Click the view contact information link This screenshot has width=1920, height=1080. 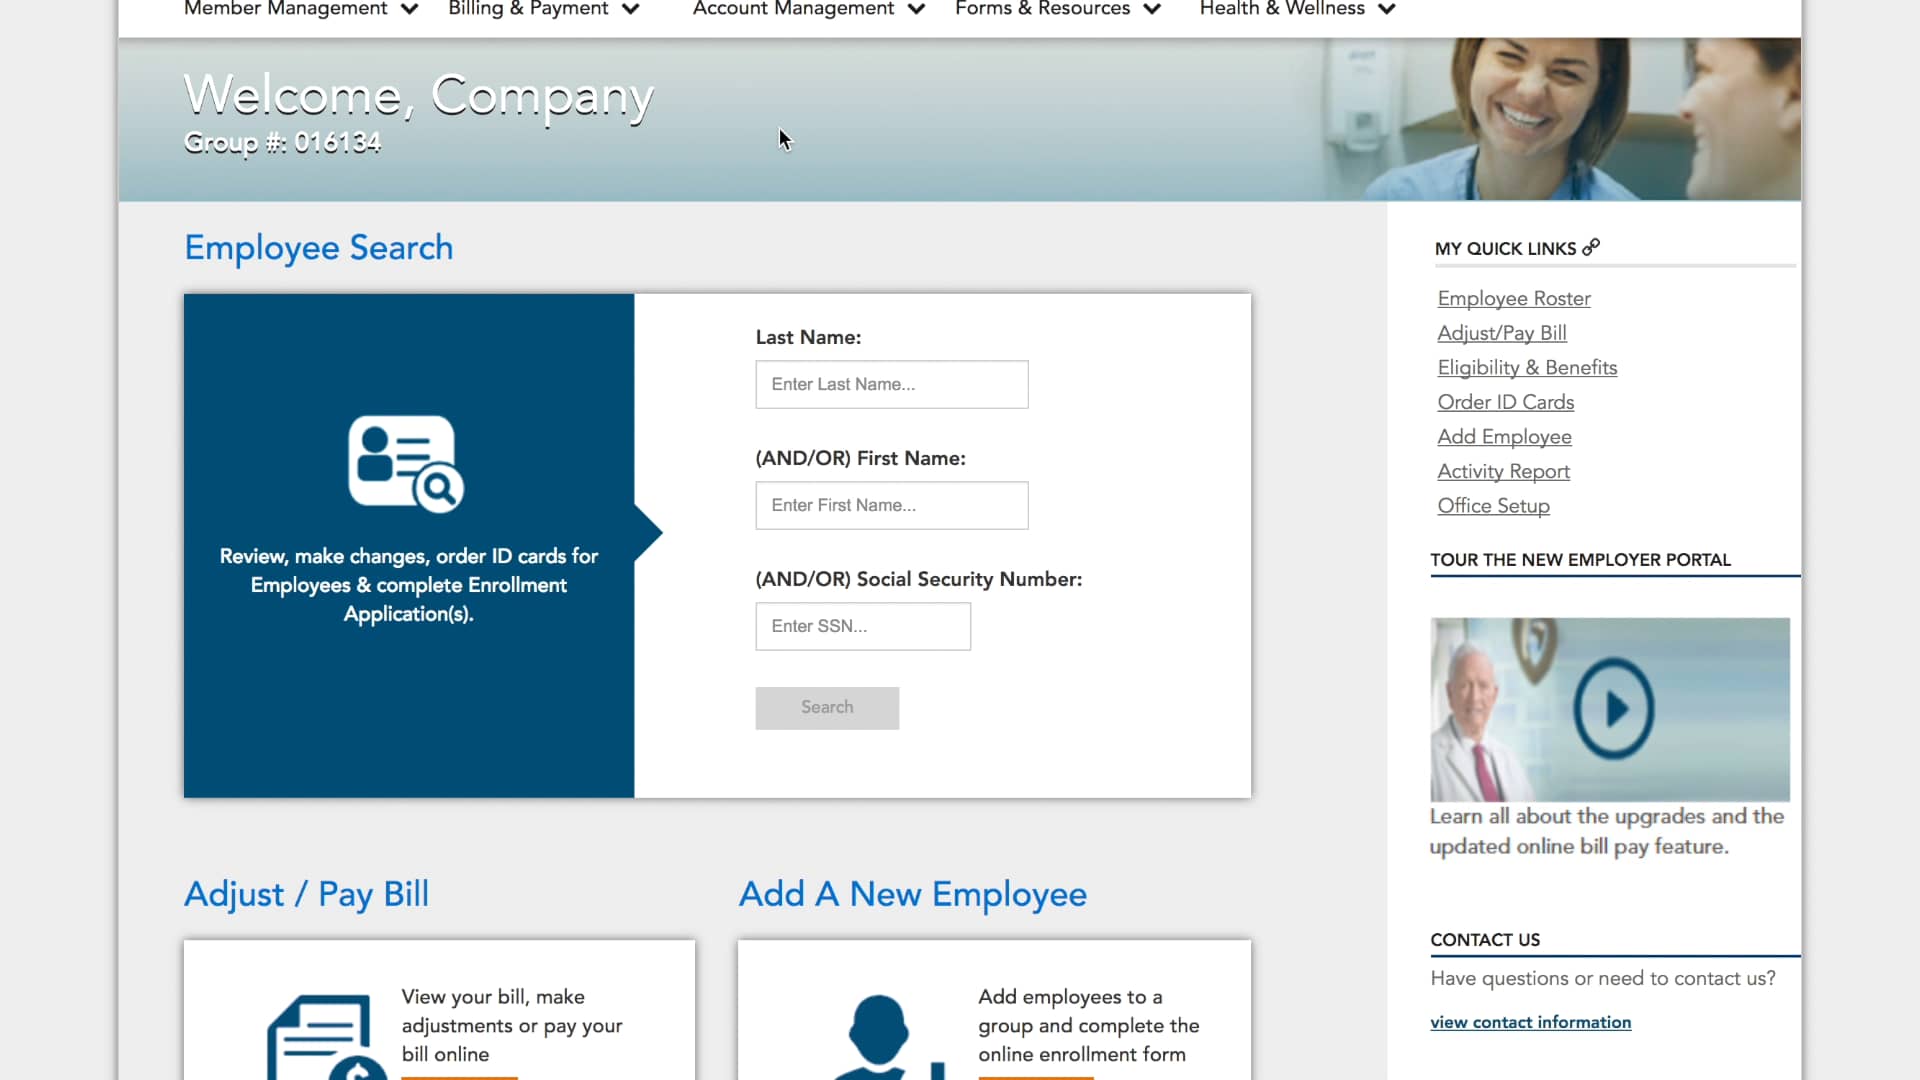[1530, 1021]
